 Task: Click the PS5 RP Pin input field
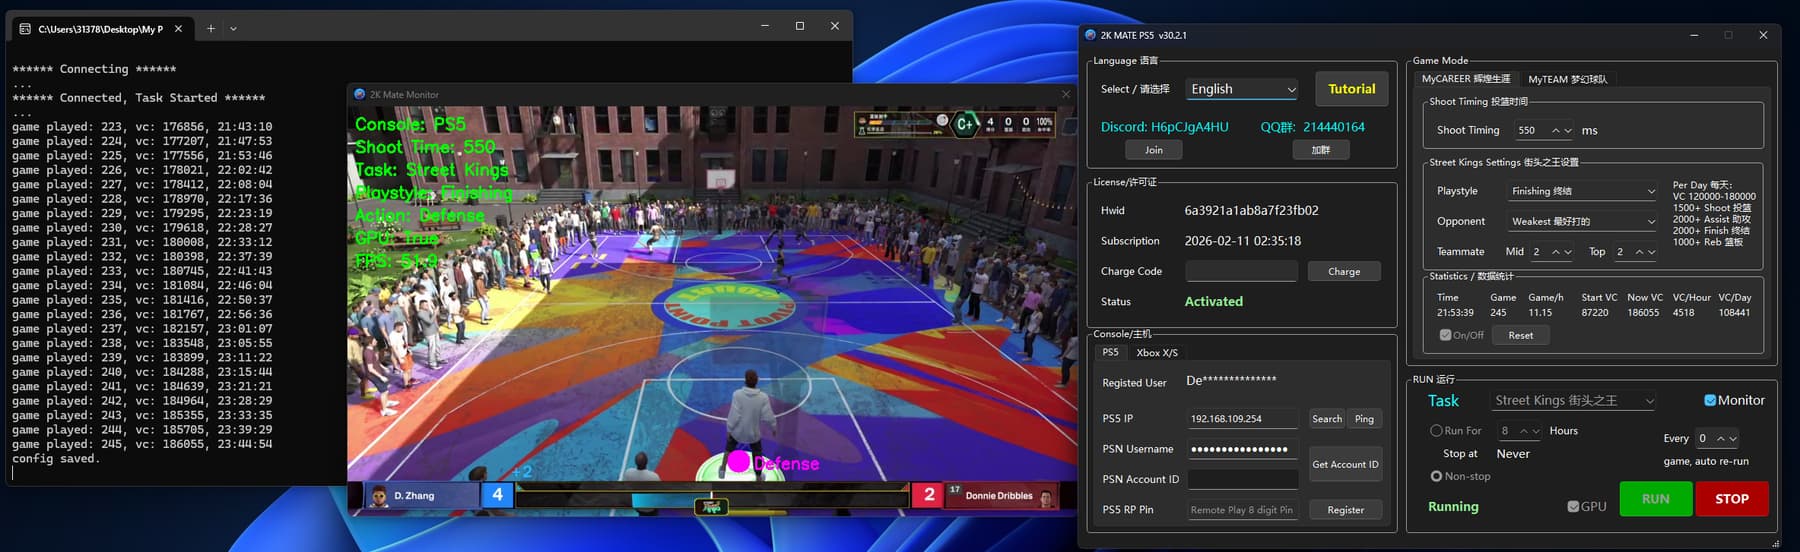point(1242,510)
